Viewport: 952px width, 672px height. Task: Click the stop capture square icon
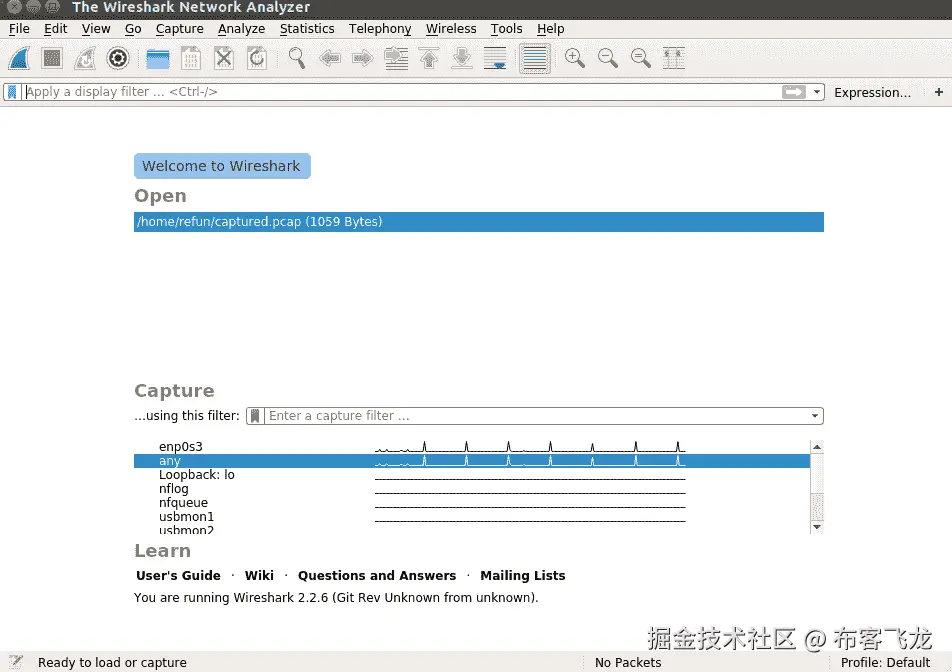click(x=52, y=58)
